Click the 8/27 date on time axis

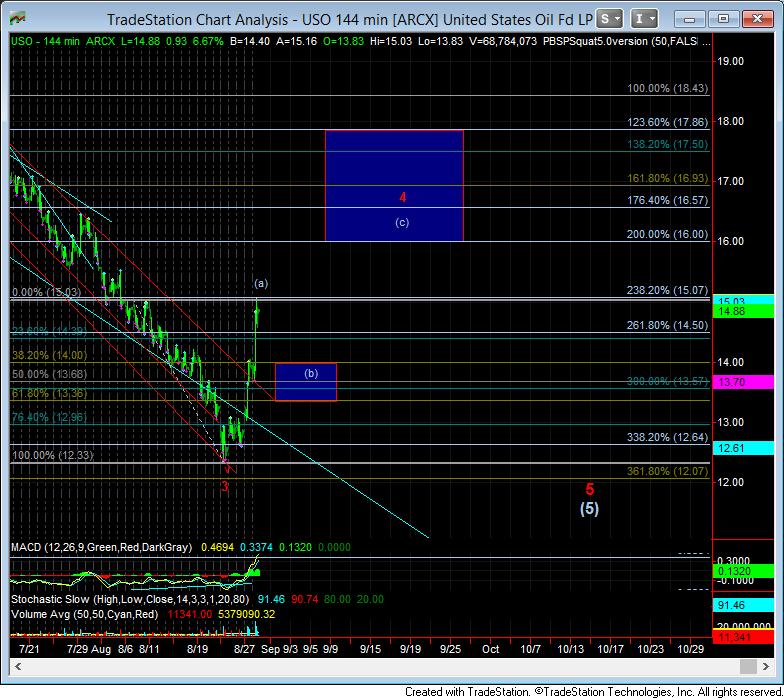[244, 650]
